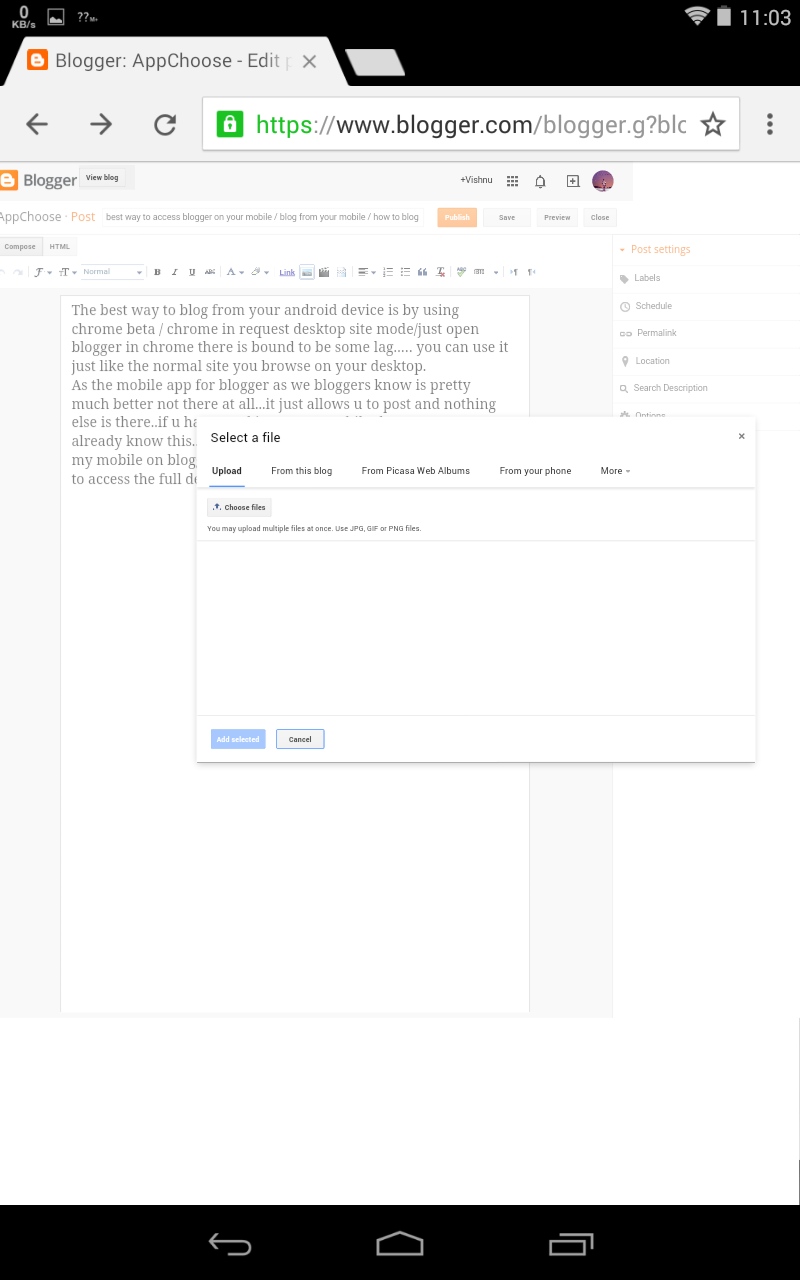Select the From this blog tab
Image resolution: width=800 pixels, height=1280 pixels.
[302, 471]
